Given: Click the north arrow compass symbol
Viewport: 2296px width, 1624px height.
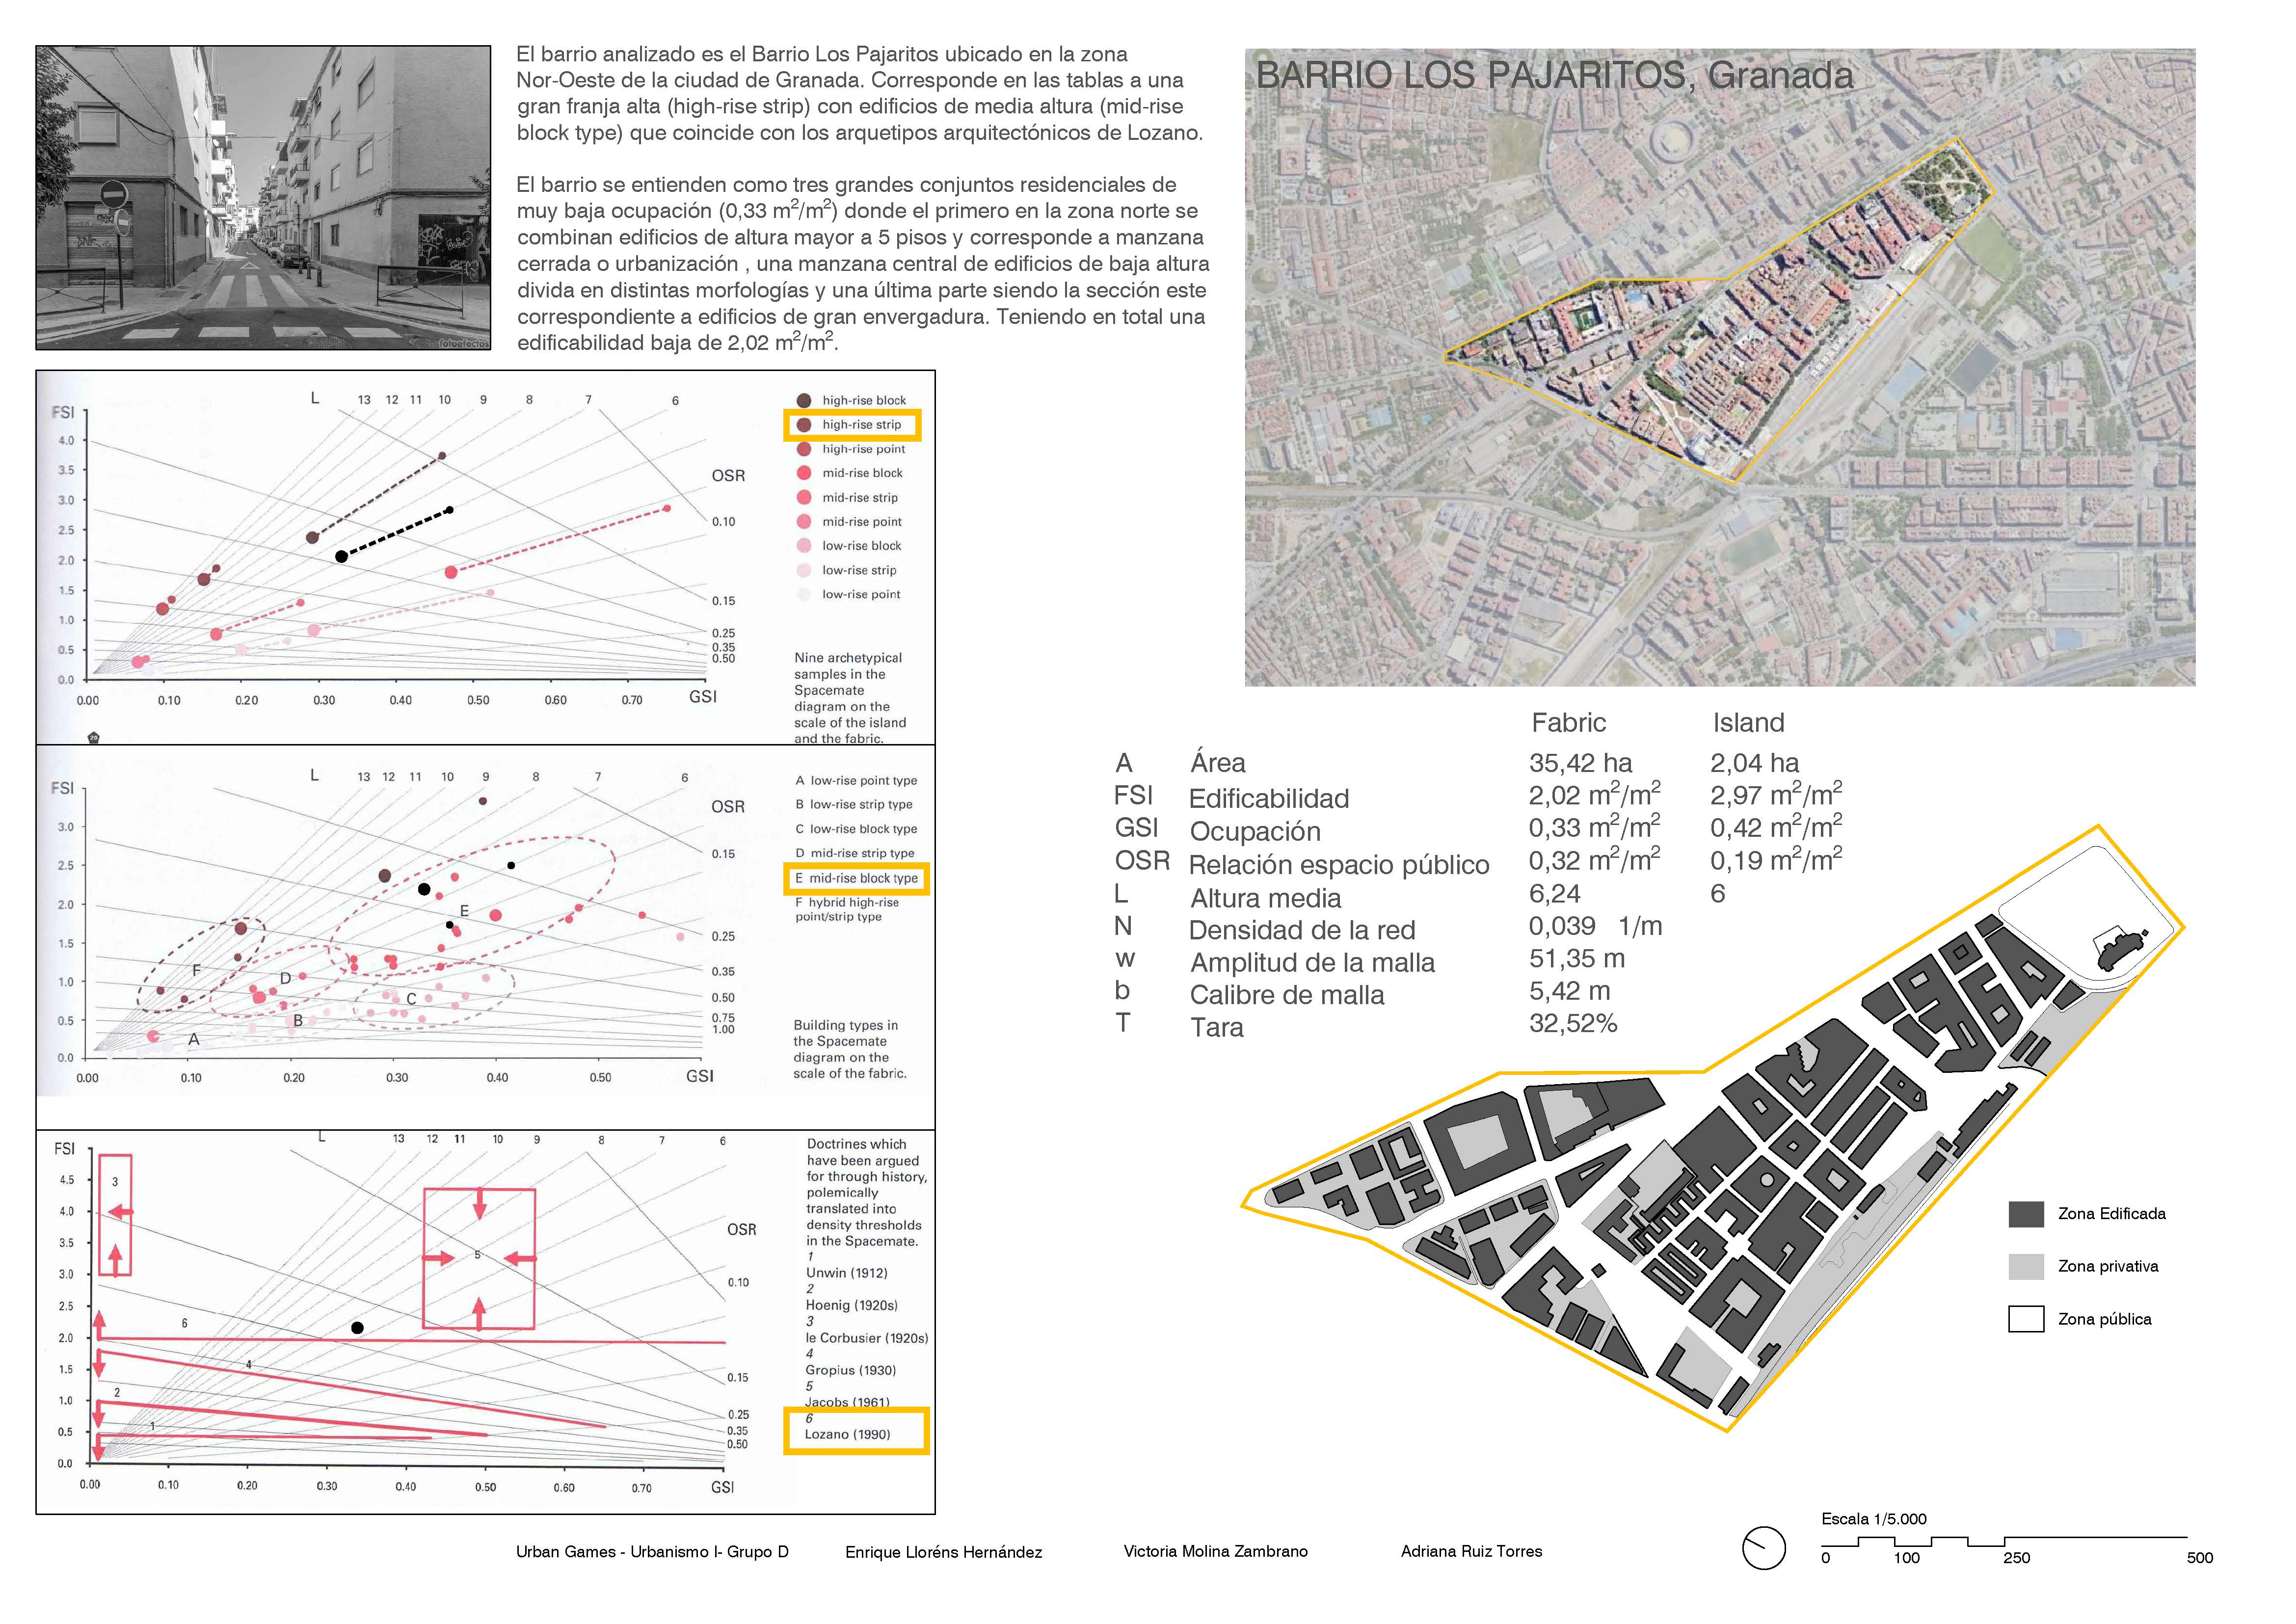Looking at the screenshot, I should point(1763,1549).
